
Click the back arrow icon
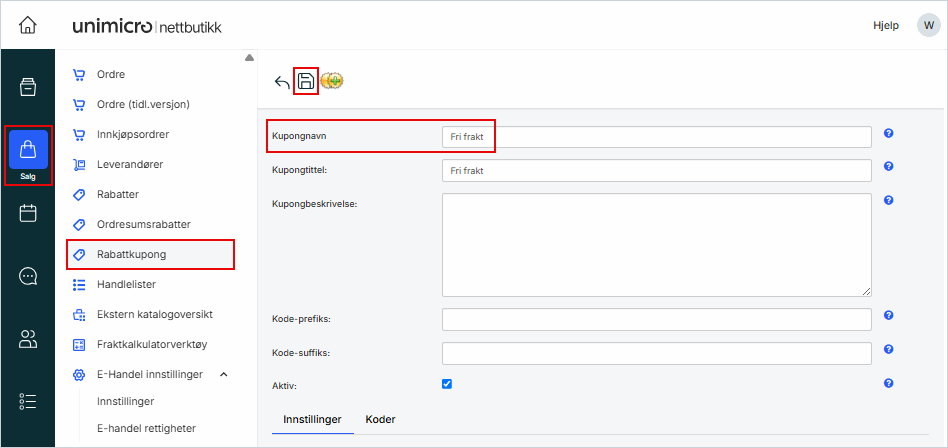pyautogui.click(x=282, y=83)
